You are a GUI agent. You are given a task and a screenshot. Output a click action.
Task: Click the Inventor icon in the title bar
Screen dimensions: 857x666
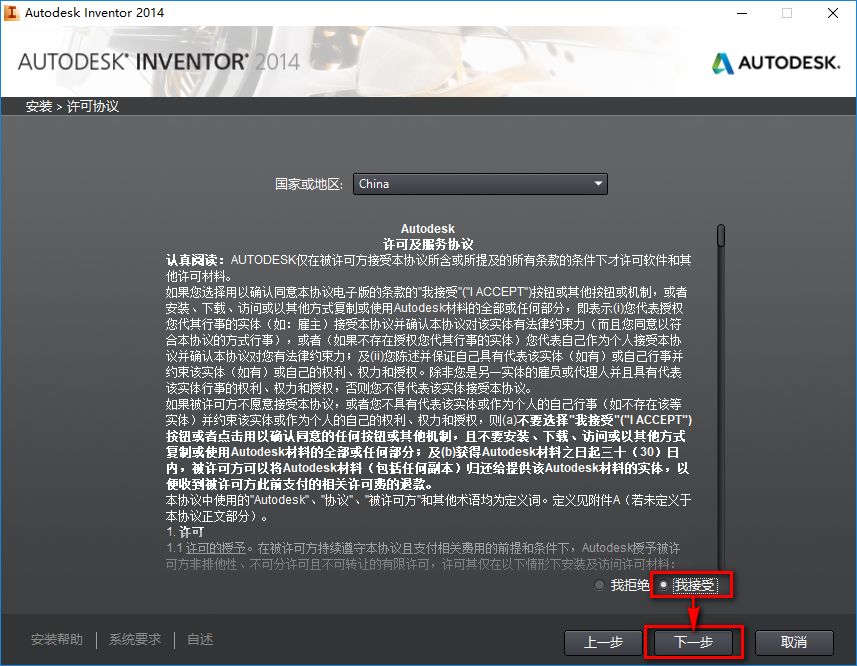(x=14, y=13)
